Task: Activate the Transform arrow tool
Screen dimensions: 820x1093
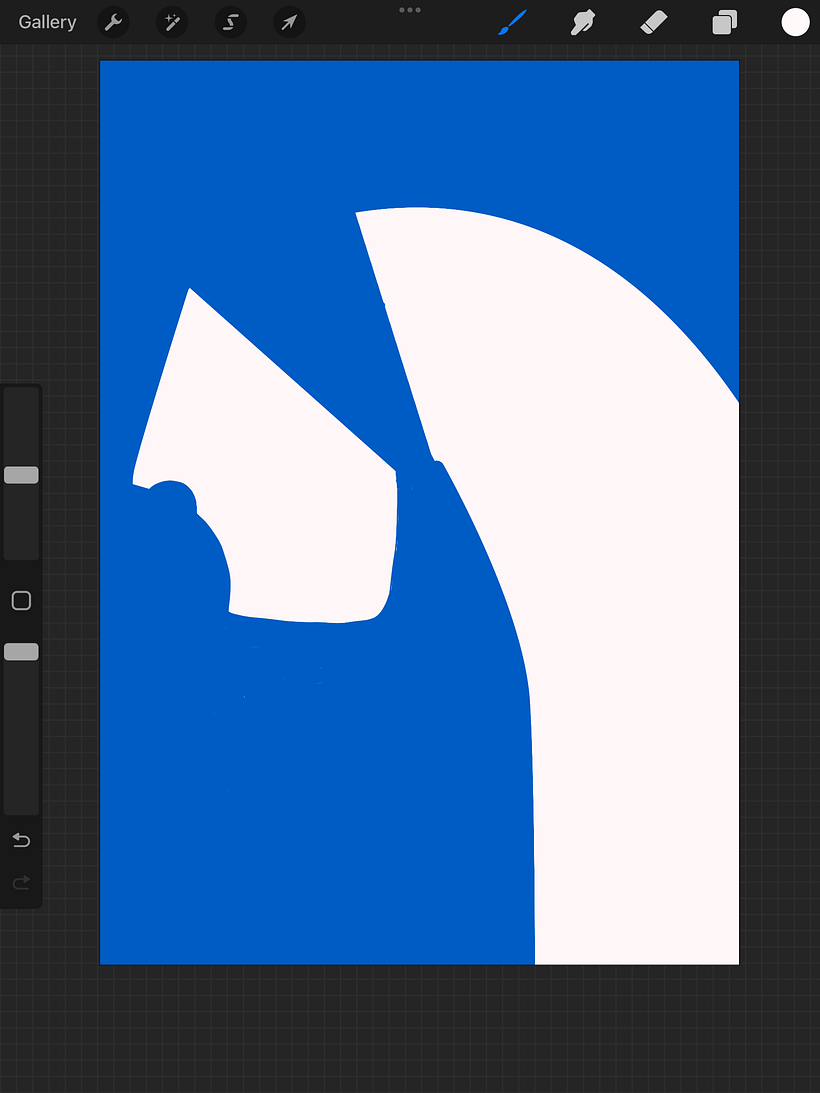Action: (x=289, y=22)
